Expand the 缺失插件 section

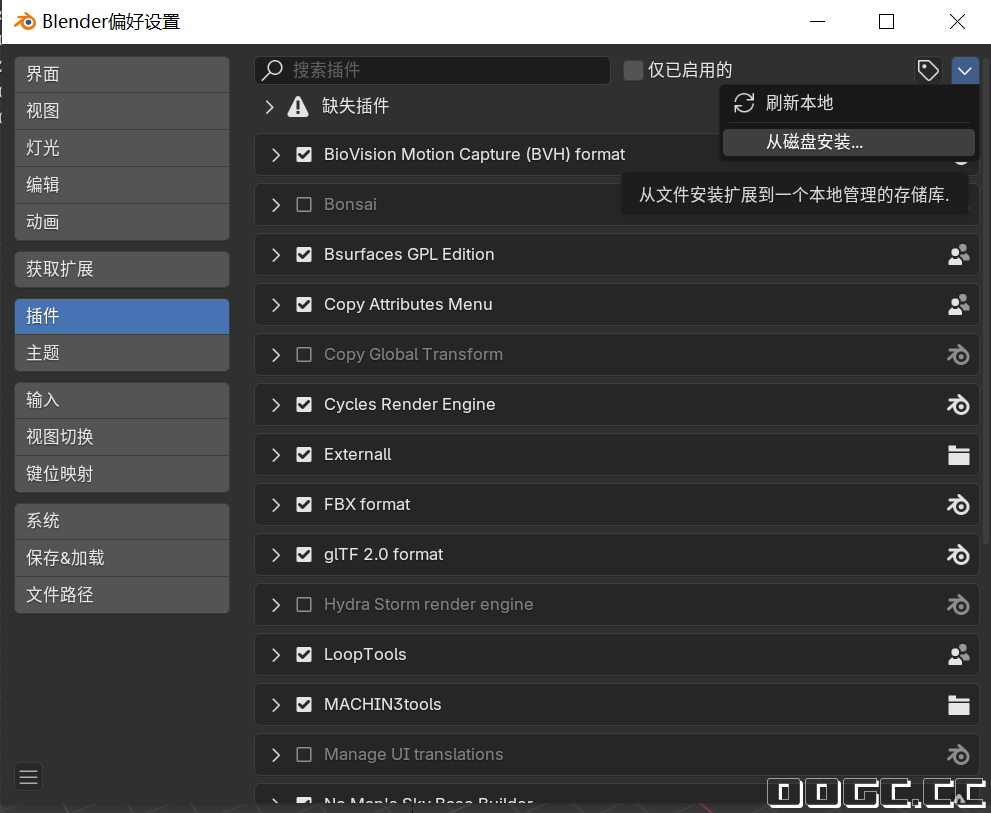click(269, 106)
